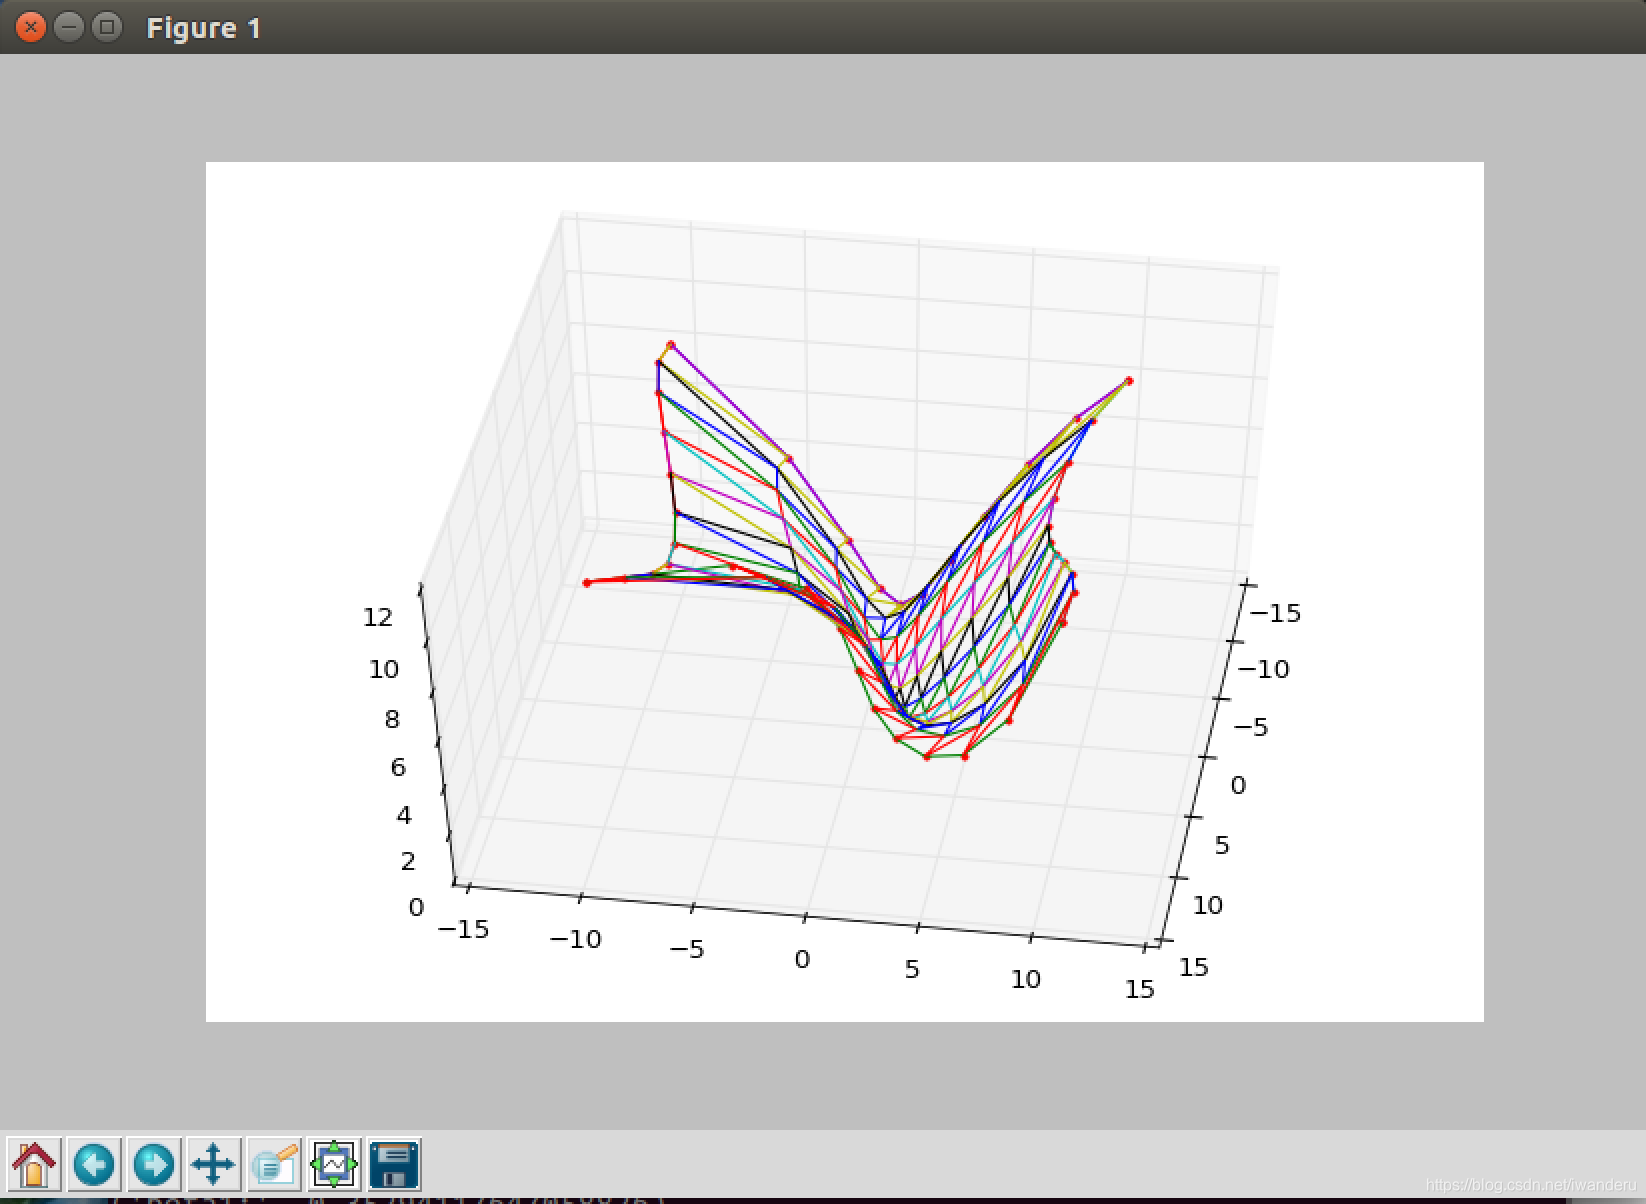Click the red vertex at the top-right wing tip
The image size is (1646, 1204).
click(1129, 380)
